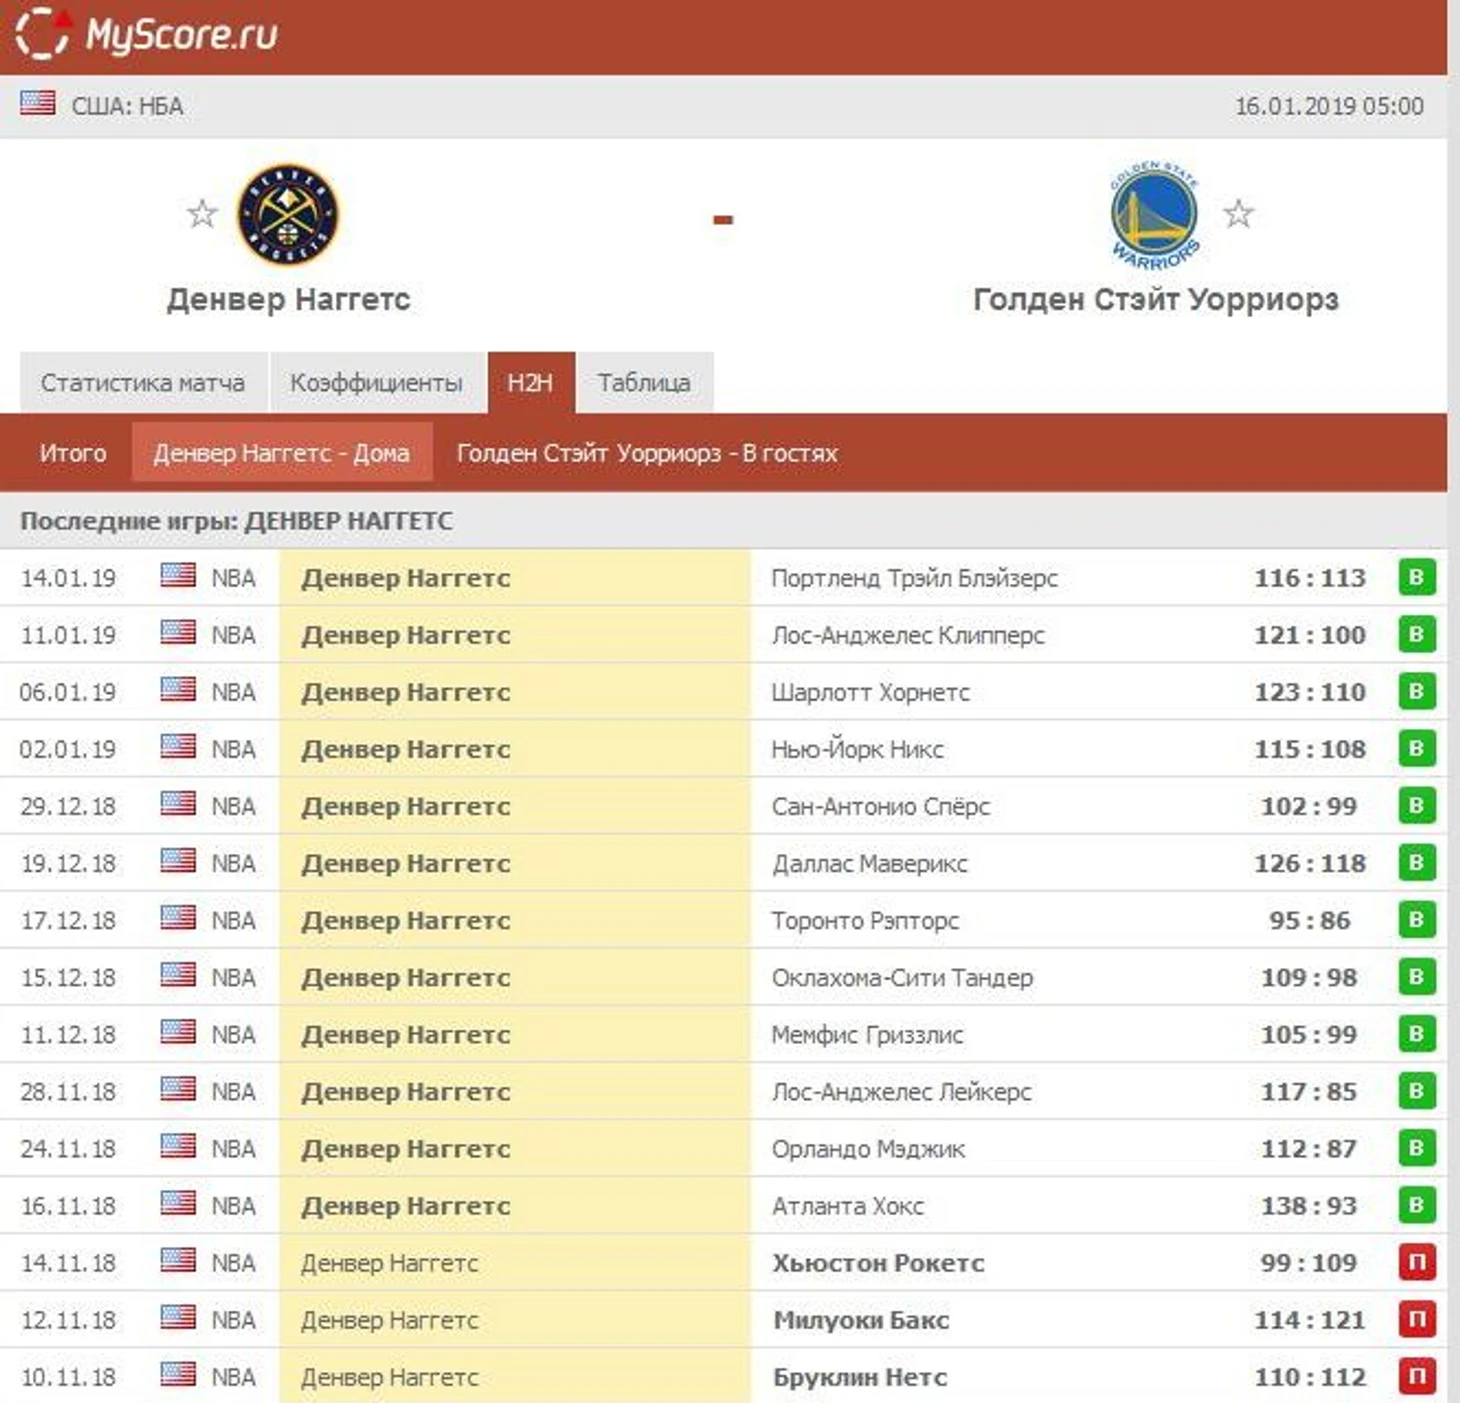
Task: Click win badge for Portland Trail Blazers game
Action: coord(1416,577)
